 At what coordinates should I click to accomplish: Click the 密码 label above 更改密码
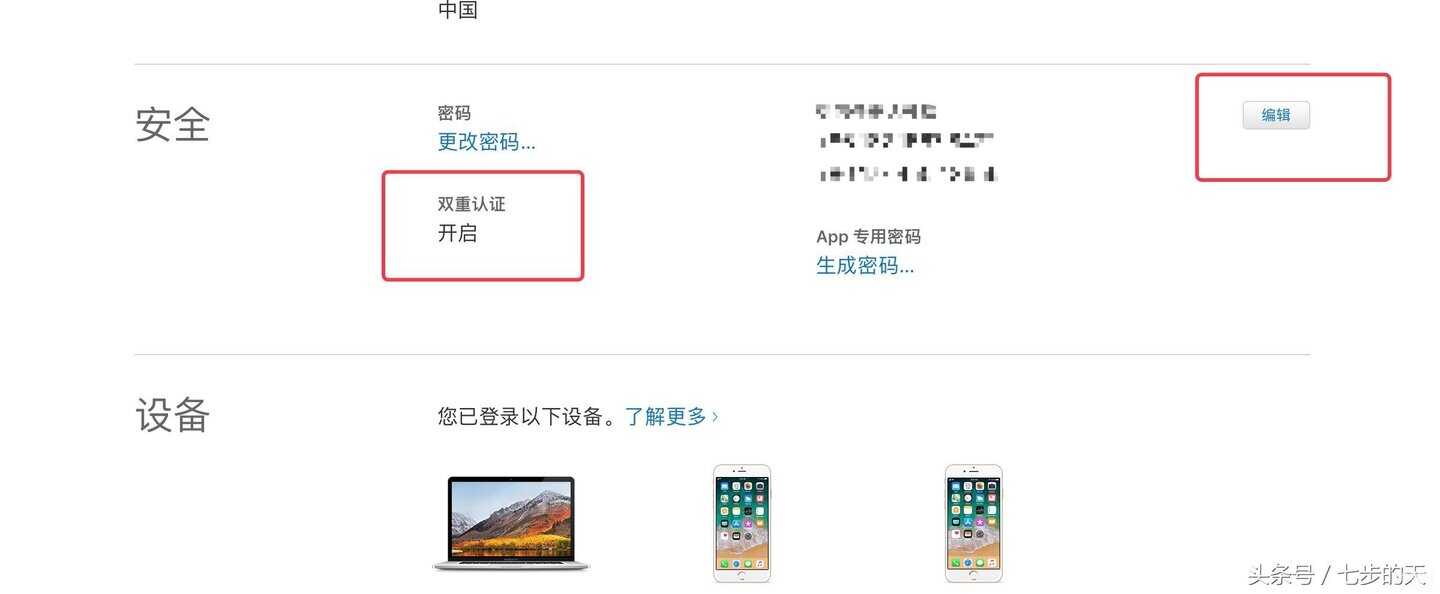click(x=454, y=113)
